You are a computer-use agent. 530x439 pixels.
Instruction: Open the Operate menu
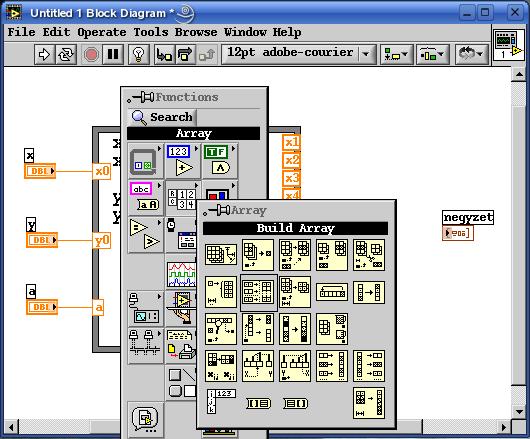point(102,32)
